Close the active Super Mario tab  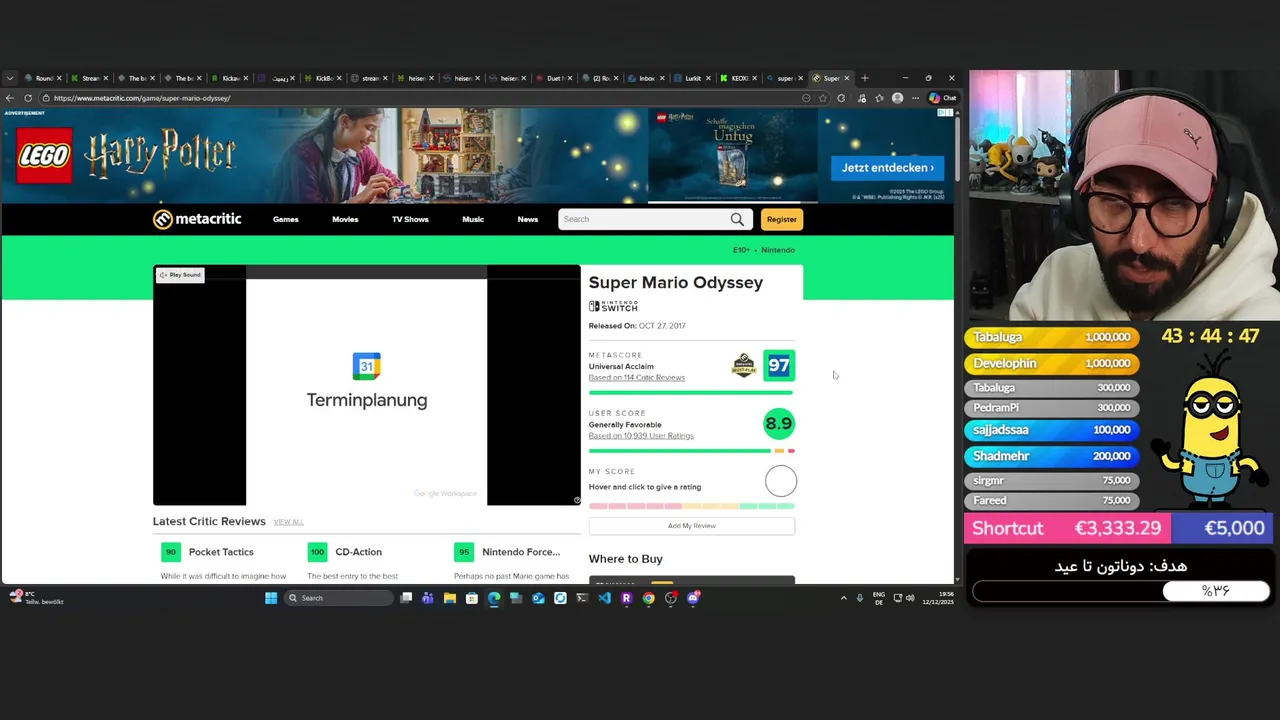[847, 78]
